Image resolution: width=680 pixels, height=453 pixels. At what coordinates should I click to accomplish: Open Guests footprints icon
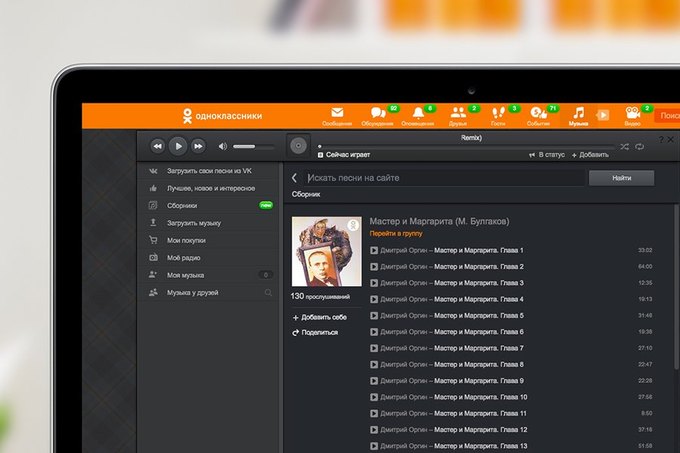[498, 113]
